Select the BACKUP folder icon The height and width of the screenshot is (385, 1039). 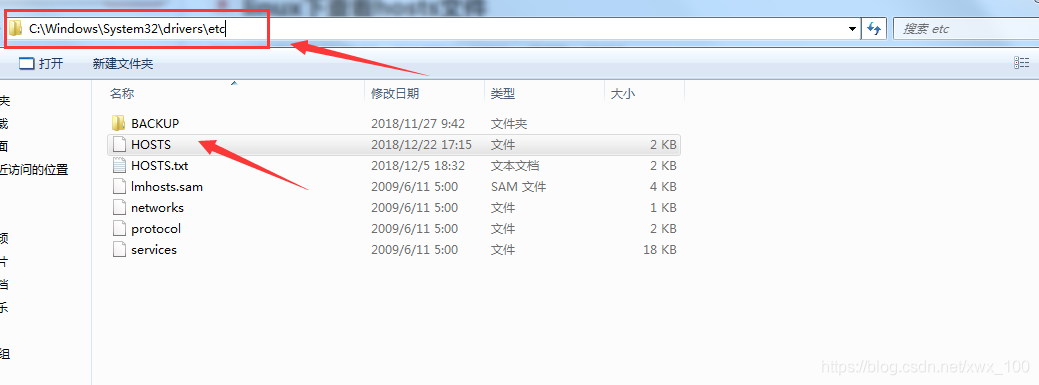coord(119,123)
